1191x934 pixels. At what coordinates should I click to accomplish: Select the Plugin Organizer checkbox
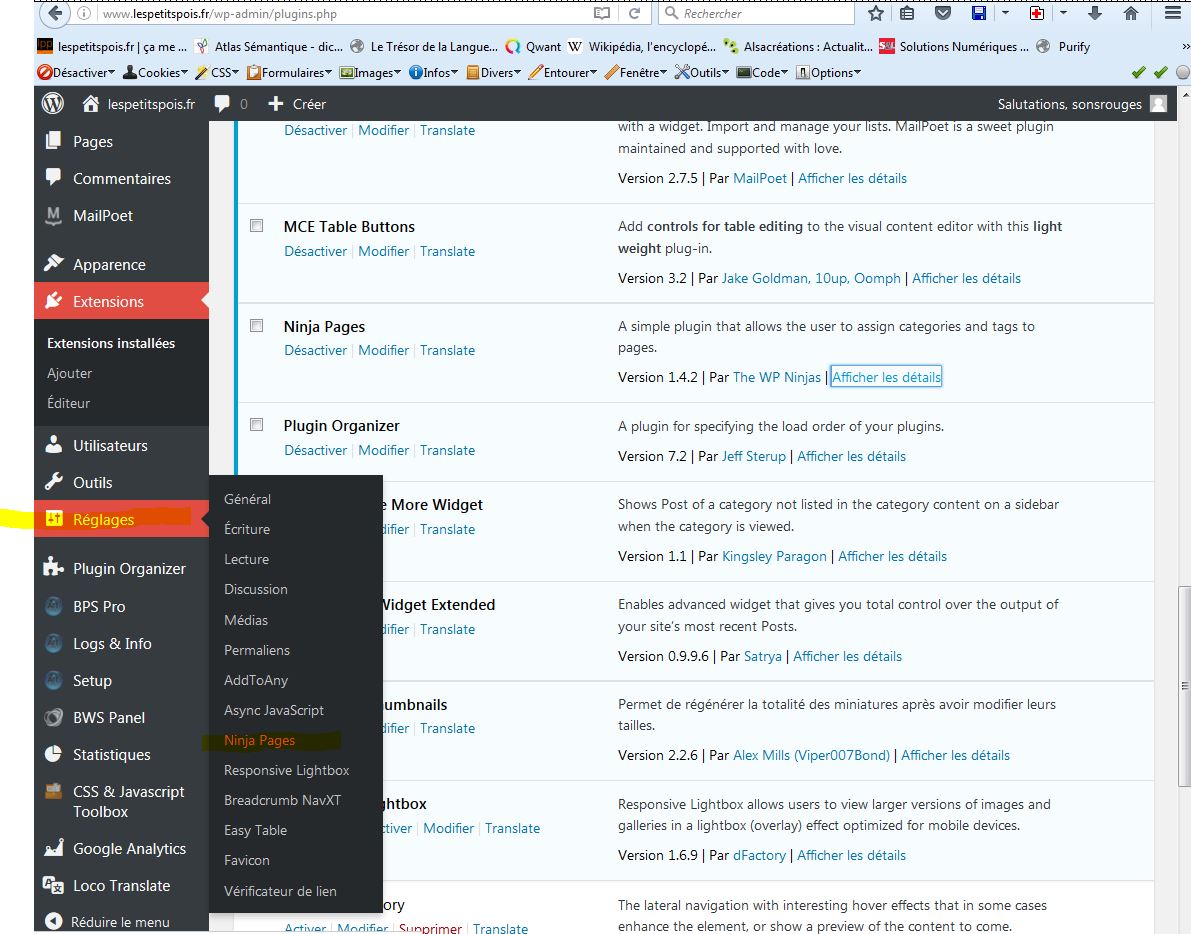point(257,425)
